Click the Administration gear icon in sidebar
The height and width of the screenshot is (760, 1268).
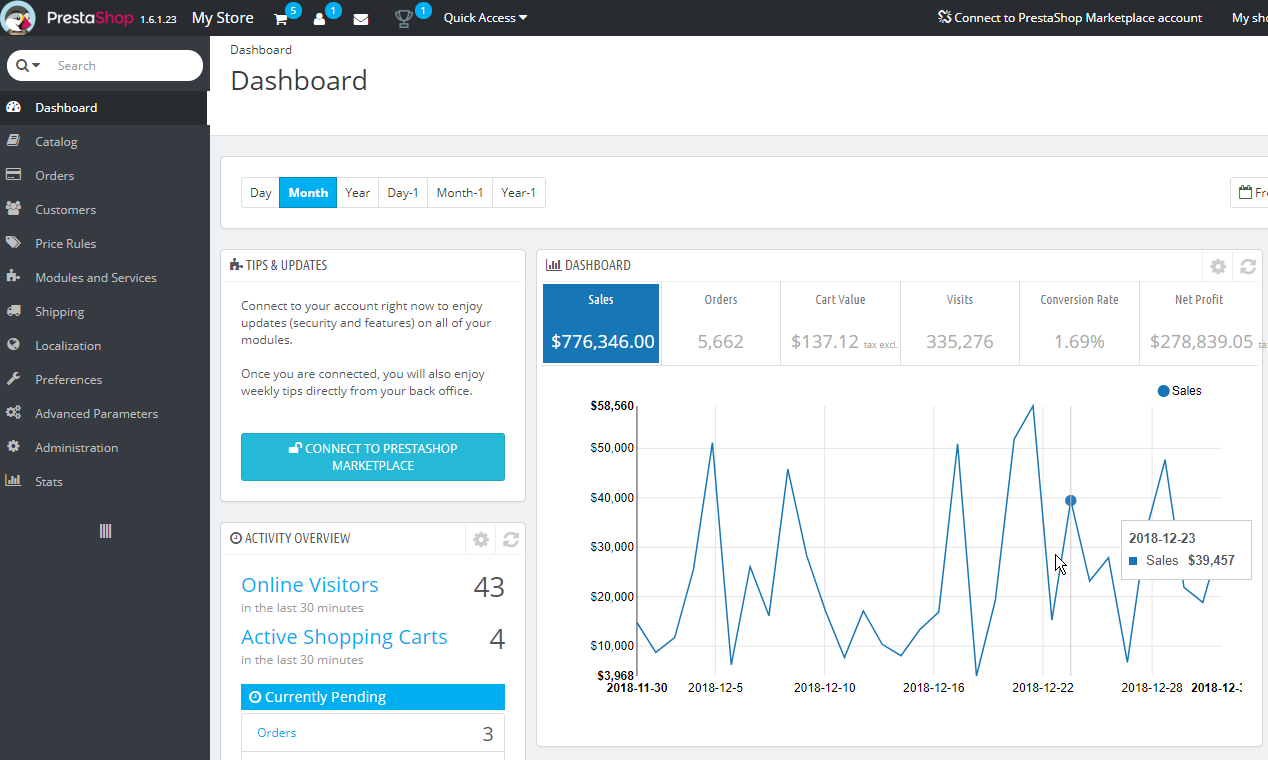click(x=14, y=447)
